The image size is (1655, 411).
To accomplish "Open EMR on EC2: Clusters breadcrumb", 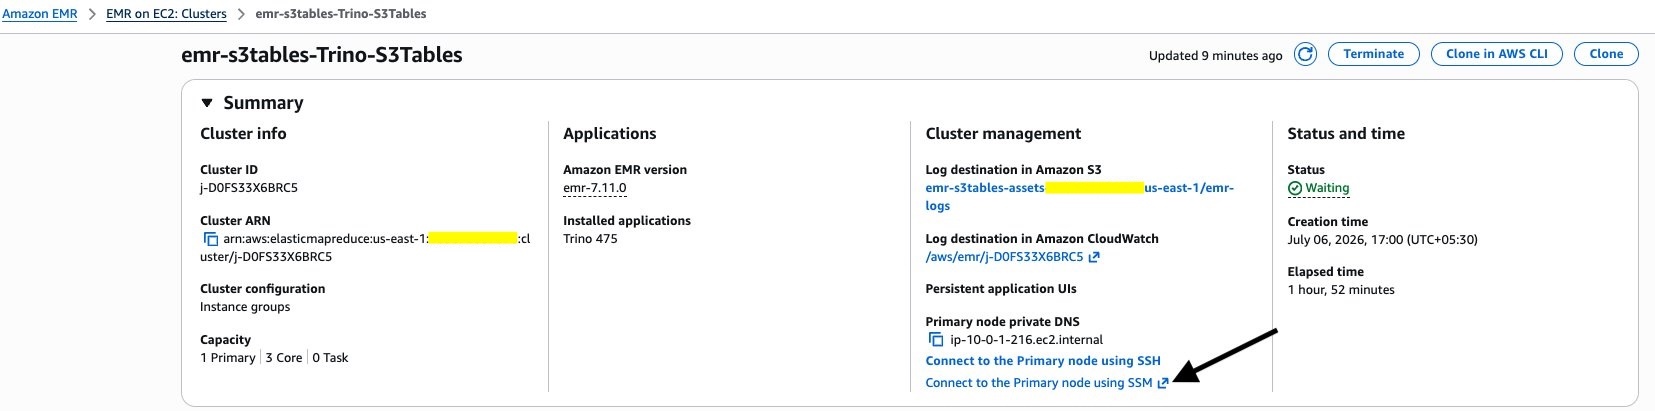I will (x=166, y=14).
